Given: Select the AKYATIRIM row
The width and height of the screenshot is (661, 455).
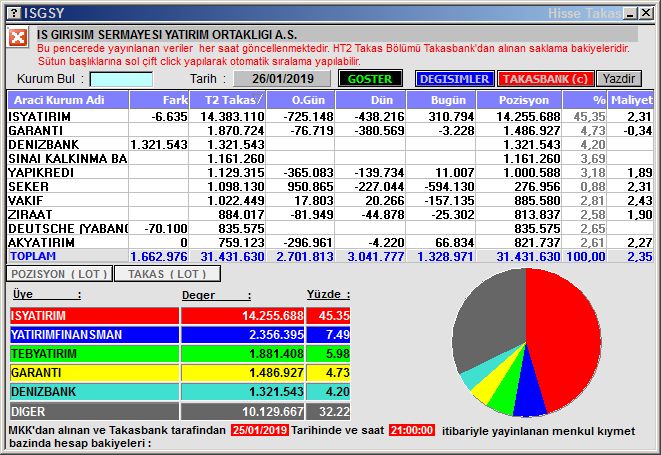Looking at the screenshot, I should click(x=330, y=242).
